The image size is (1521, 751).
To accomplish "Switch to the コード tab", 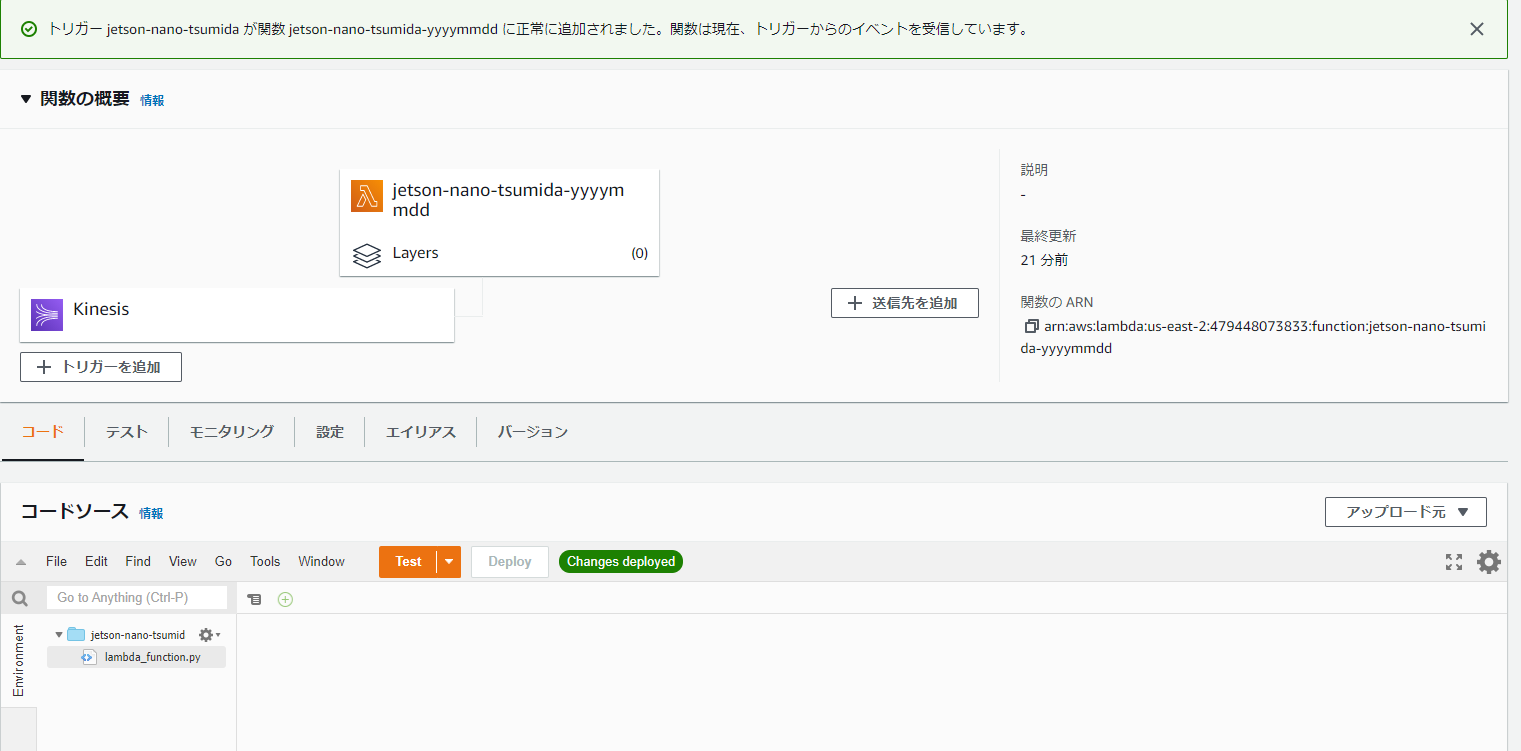I will [x=43, y=431].
